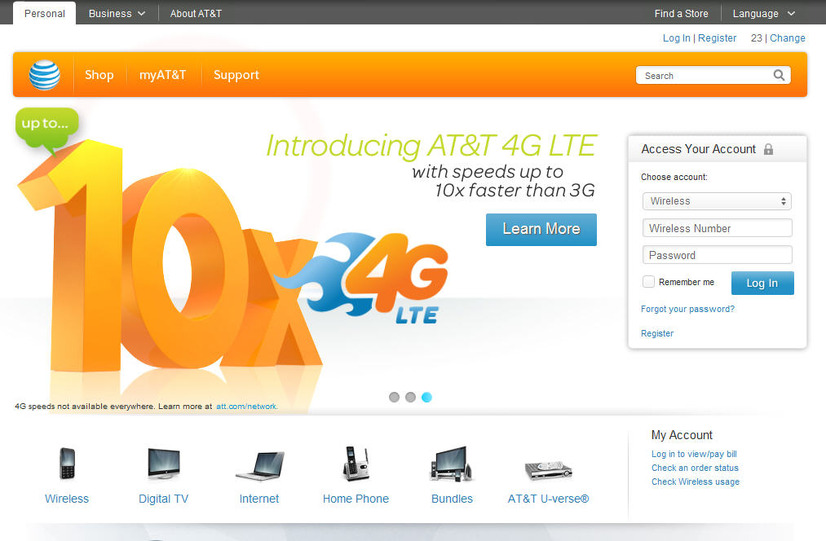Select the second carousel dot

pyautogui.click(x=410, y=397)
